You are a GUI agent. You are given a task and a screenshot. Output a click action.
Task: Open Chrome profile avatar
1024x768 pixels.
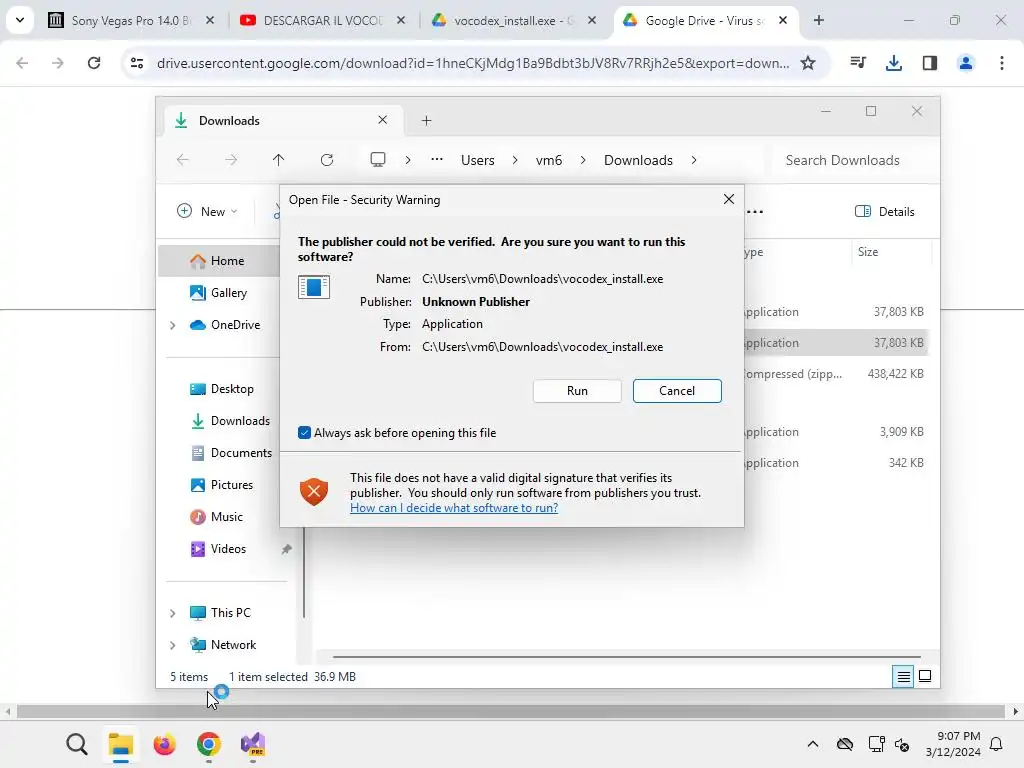click(965, 63)
